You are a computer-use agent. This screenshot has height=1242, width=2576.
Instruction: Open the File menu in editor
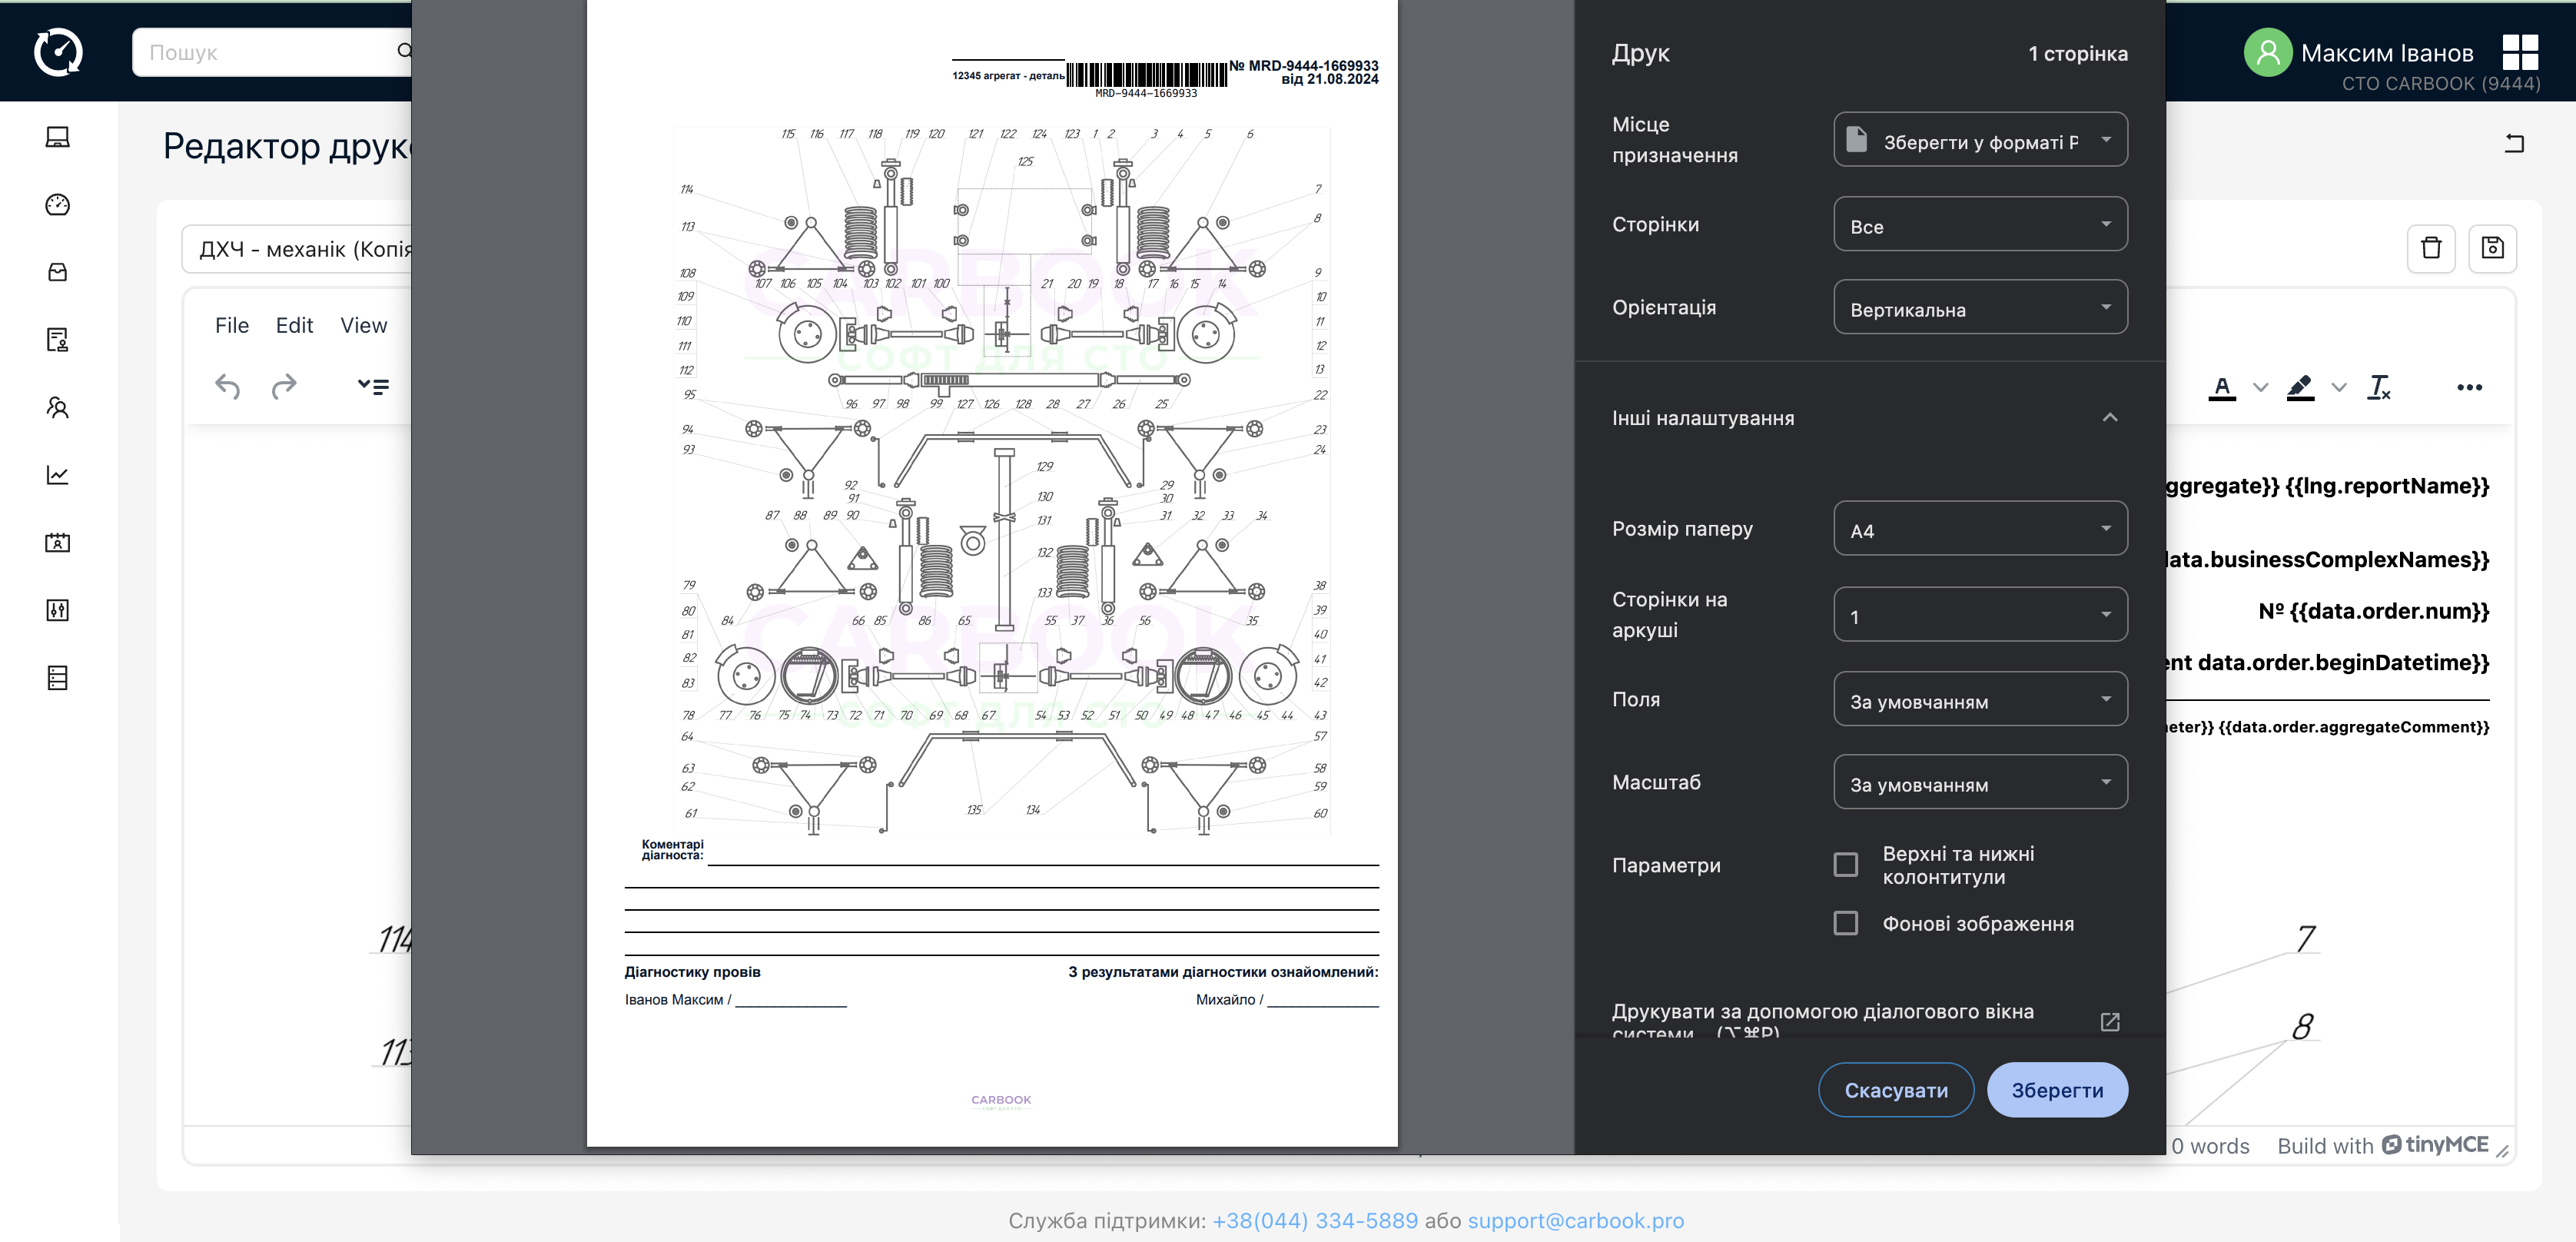pos(232,325)
